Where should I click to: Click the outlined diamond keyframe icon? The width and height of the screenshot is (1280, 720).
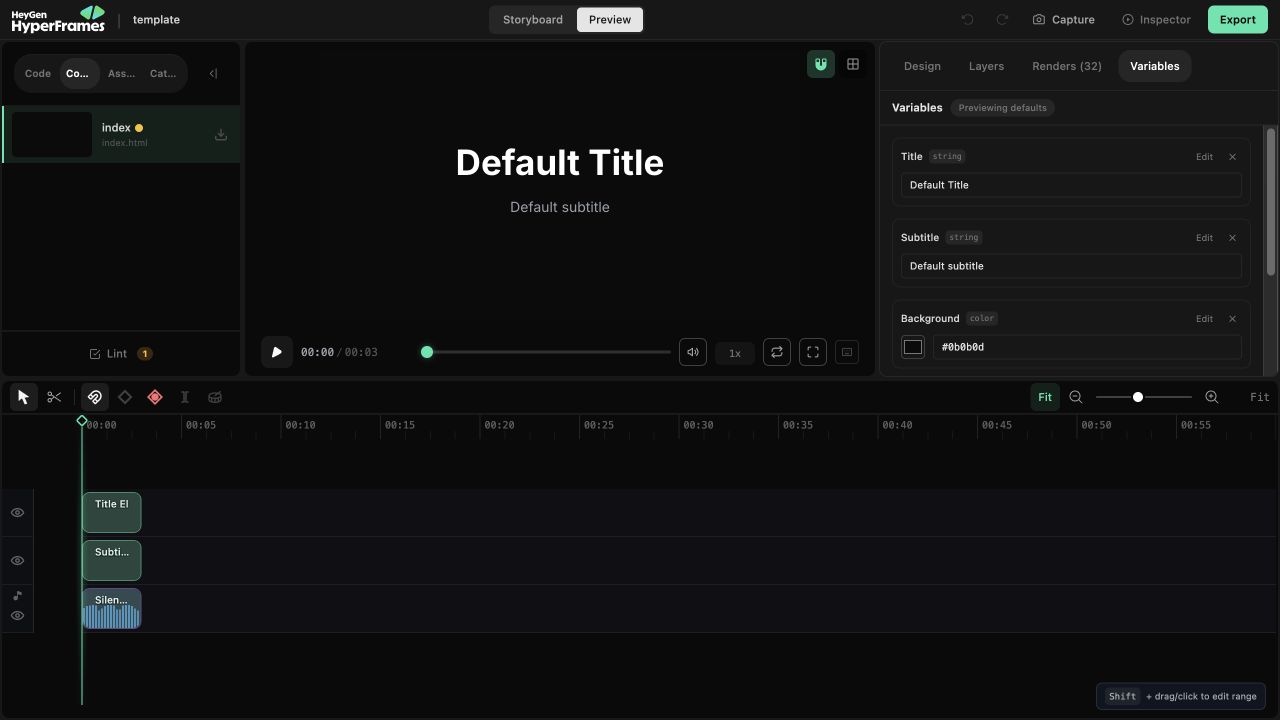(125, 397)
